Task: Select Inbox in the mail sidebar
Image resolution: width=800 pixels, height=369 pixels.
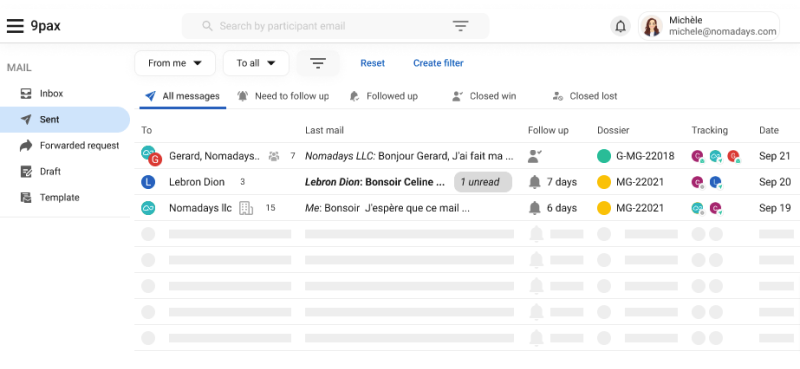Action: click(65, 93)
